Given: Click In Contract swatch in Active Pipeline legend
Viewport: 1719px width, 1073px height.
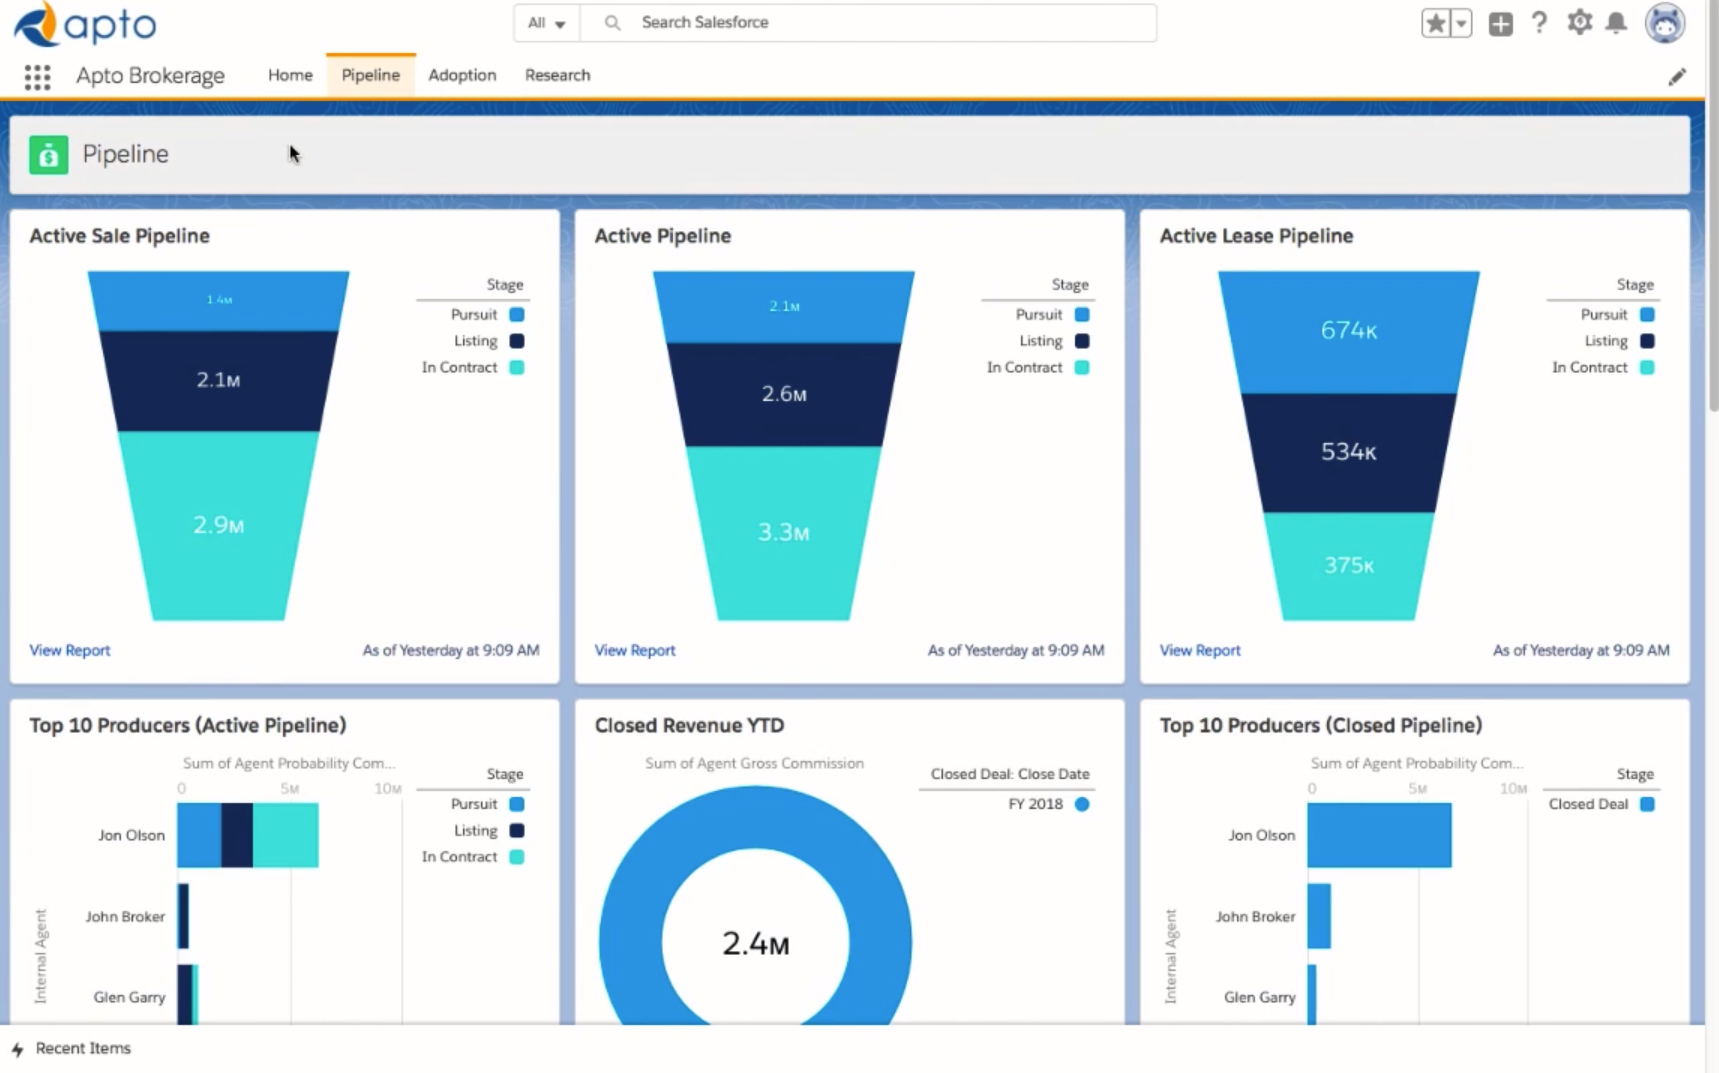Looking at the screenshot, I should 1082,367.
